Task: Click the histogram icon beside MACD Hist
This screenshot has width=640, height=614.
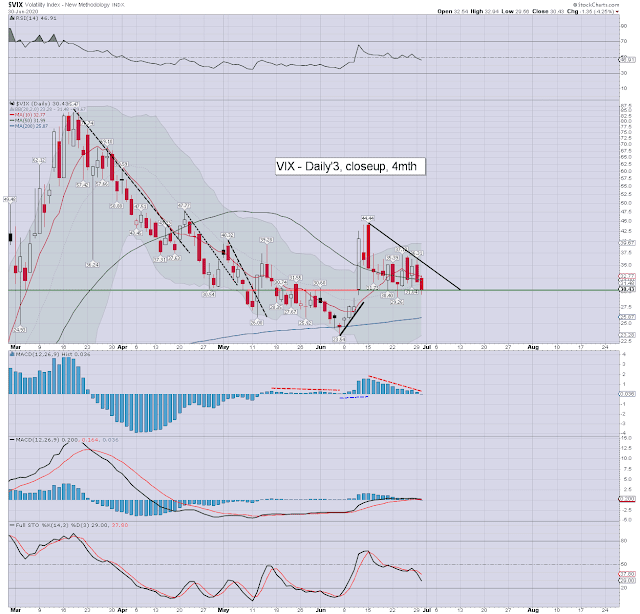Action: pyautogui.click(x=12, y=354)
